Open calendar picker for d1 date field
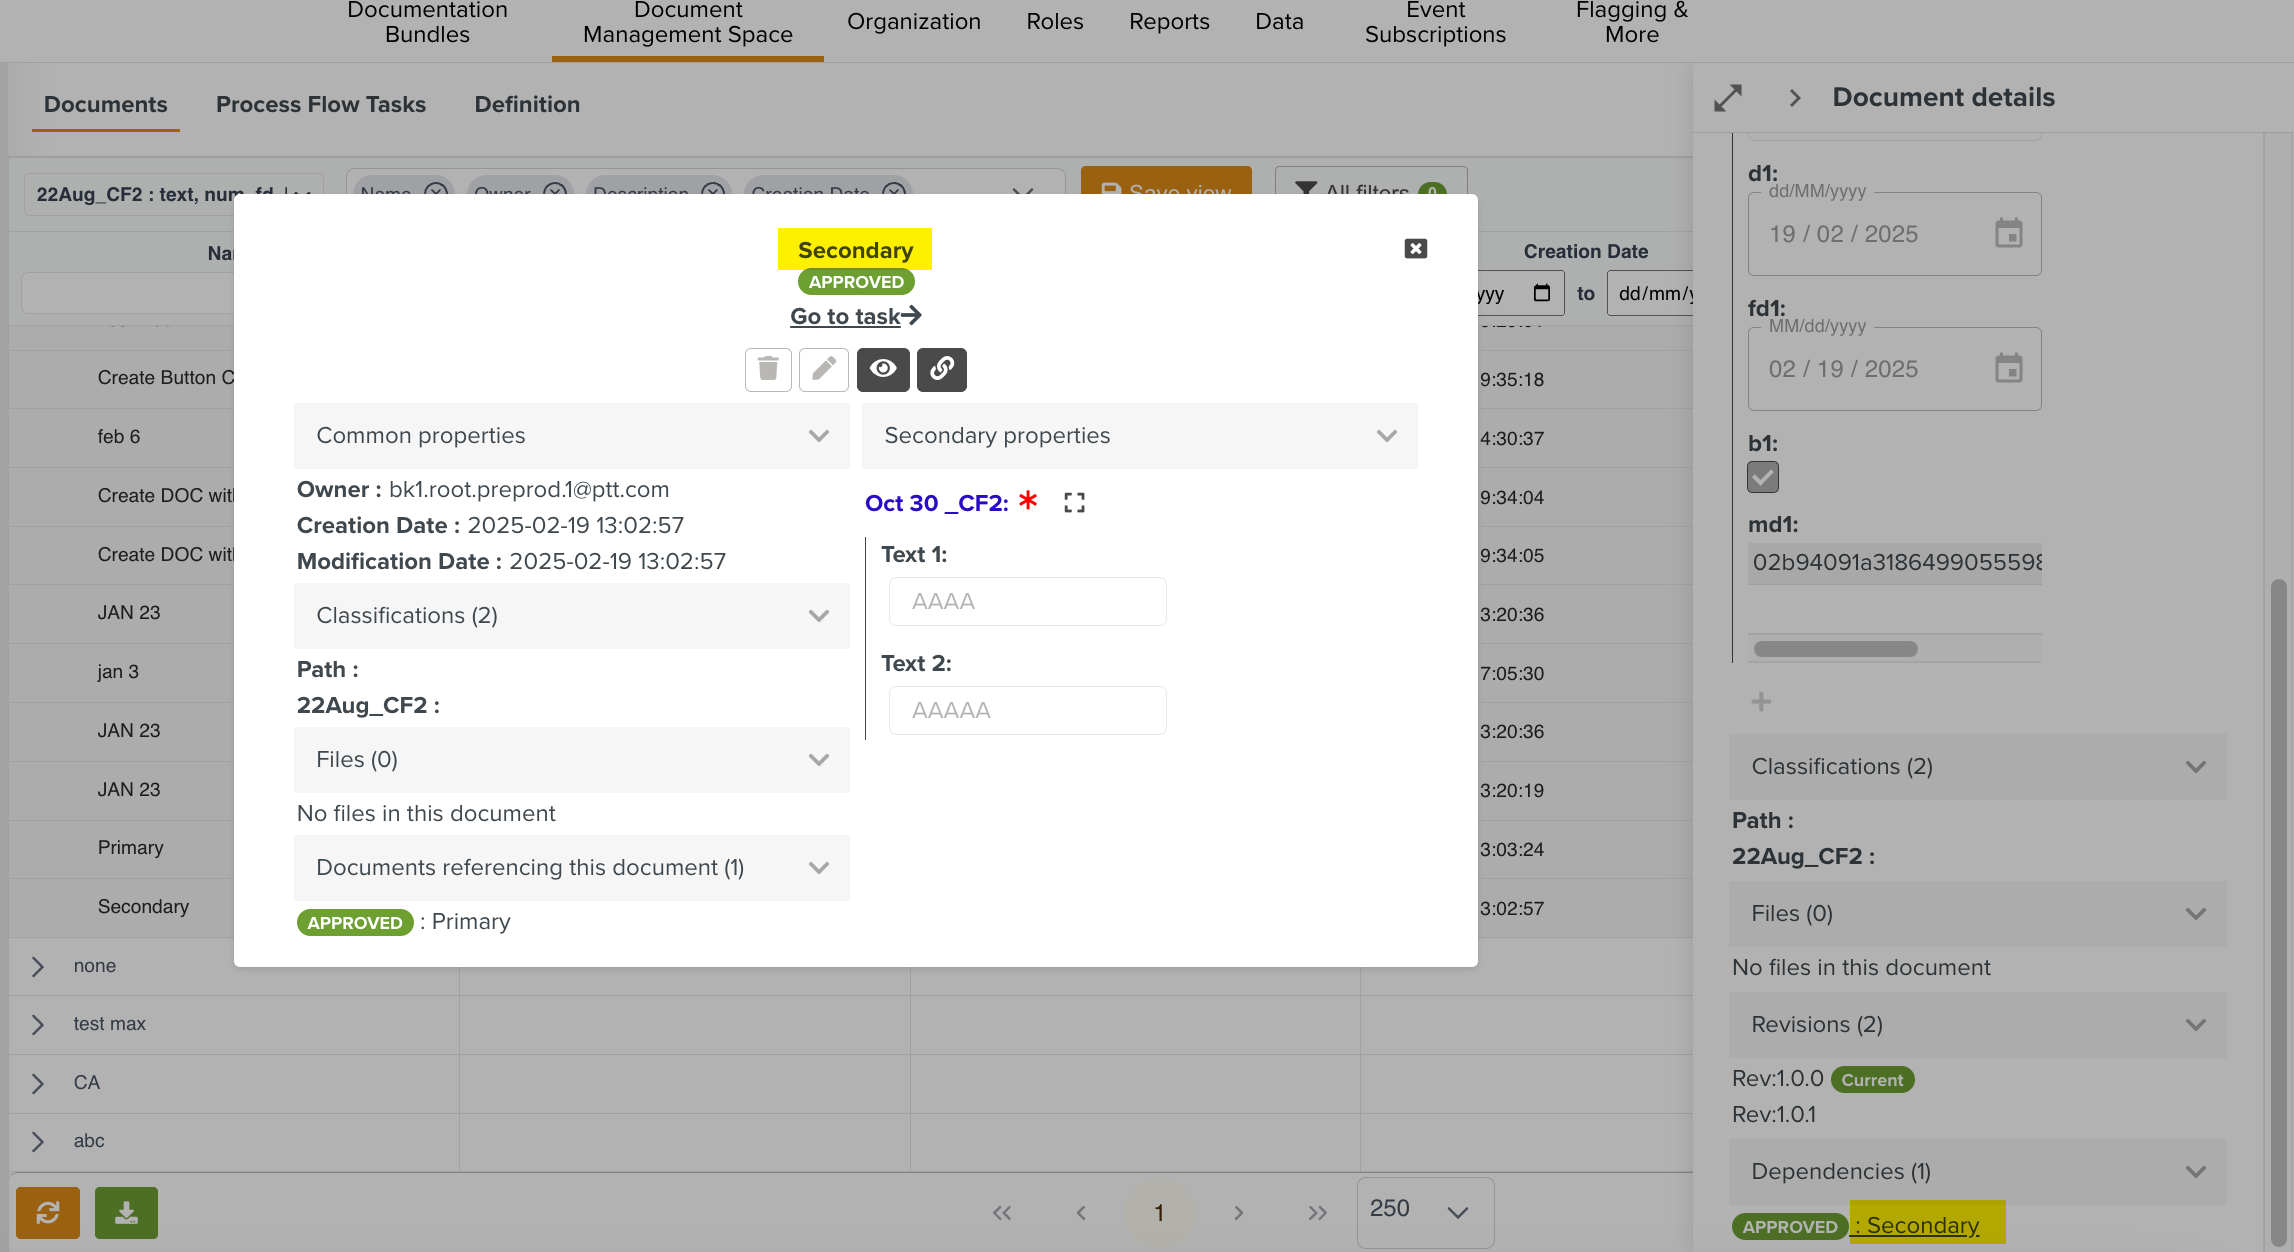This screenshot has width=2294, height=1252. coord(2008,234)
